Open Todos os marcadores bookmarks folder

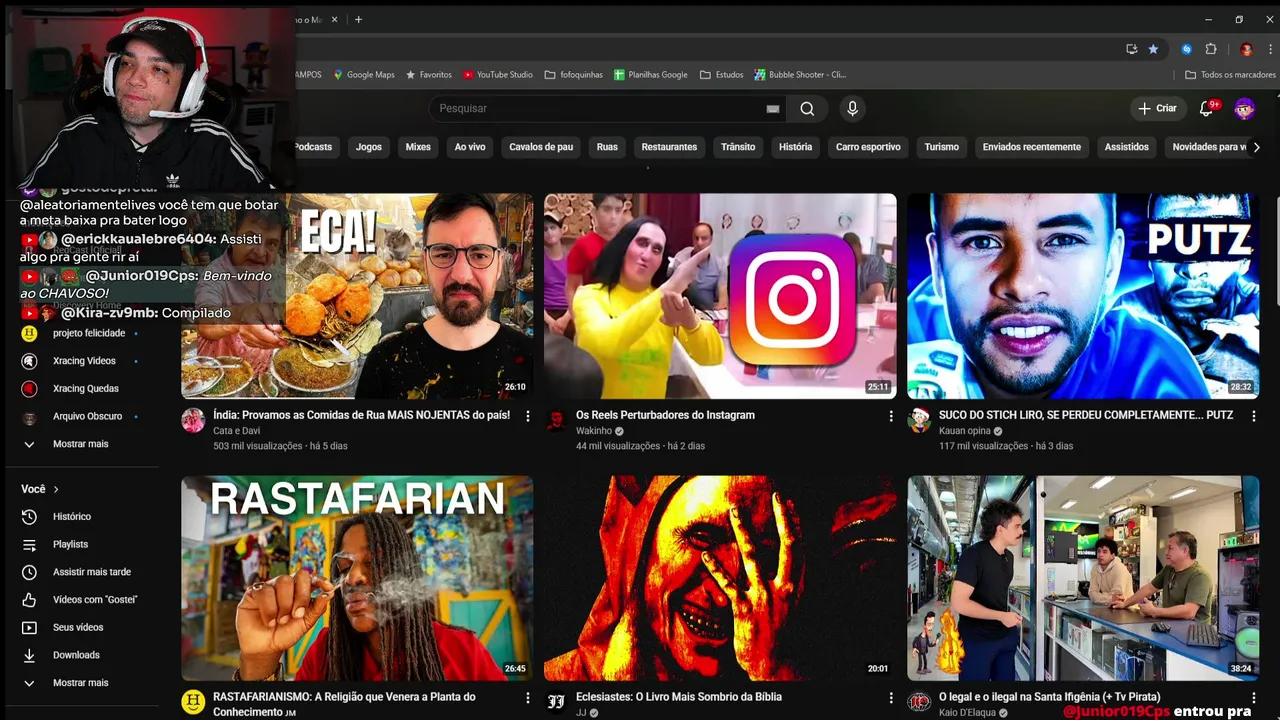click(1230, 75)
